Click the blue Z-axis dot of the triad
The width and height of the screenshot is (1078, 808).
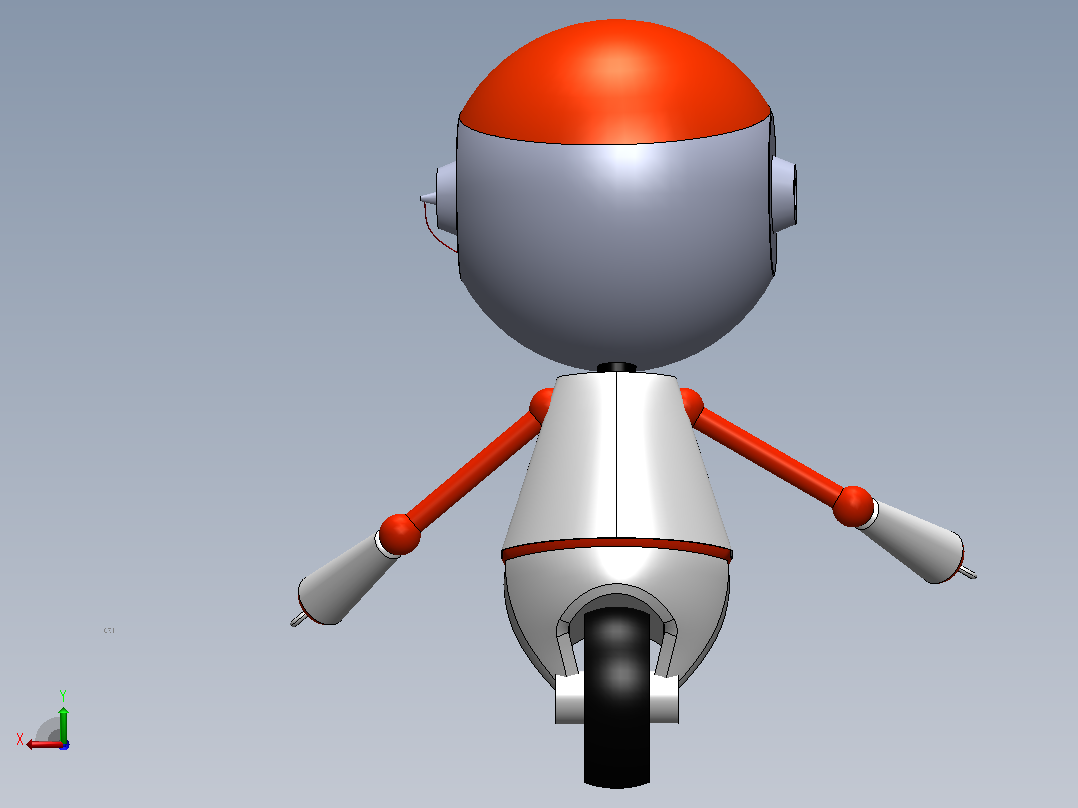click(x=64, y=745)
